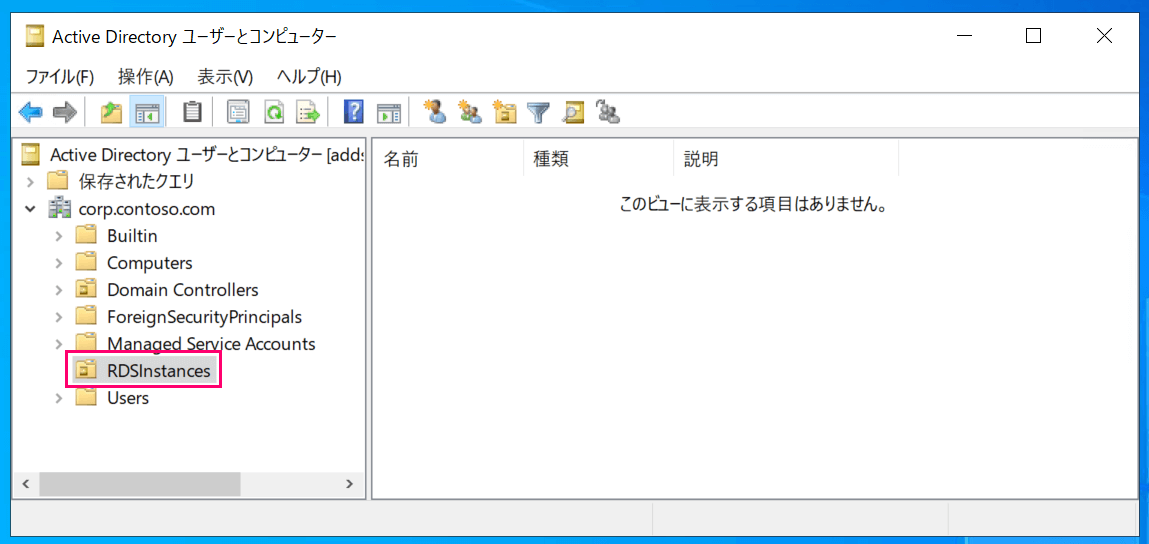Open Properties via the toolbar properties icon
The width and height of the screenshot is (1149, 544).
[237, 112]
